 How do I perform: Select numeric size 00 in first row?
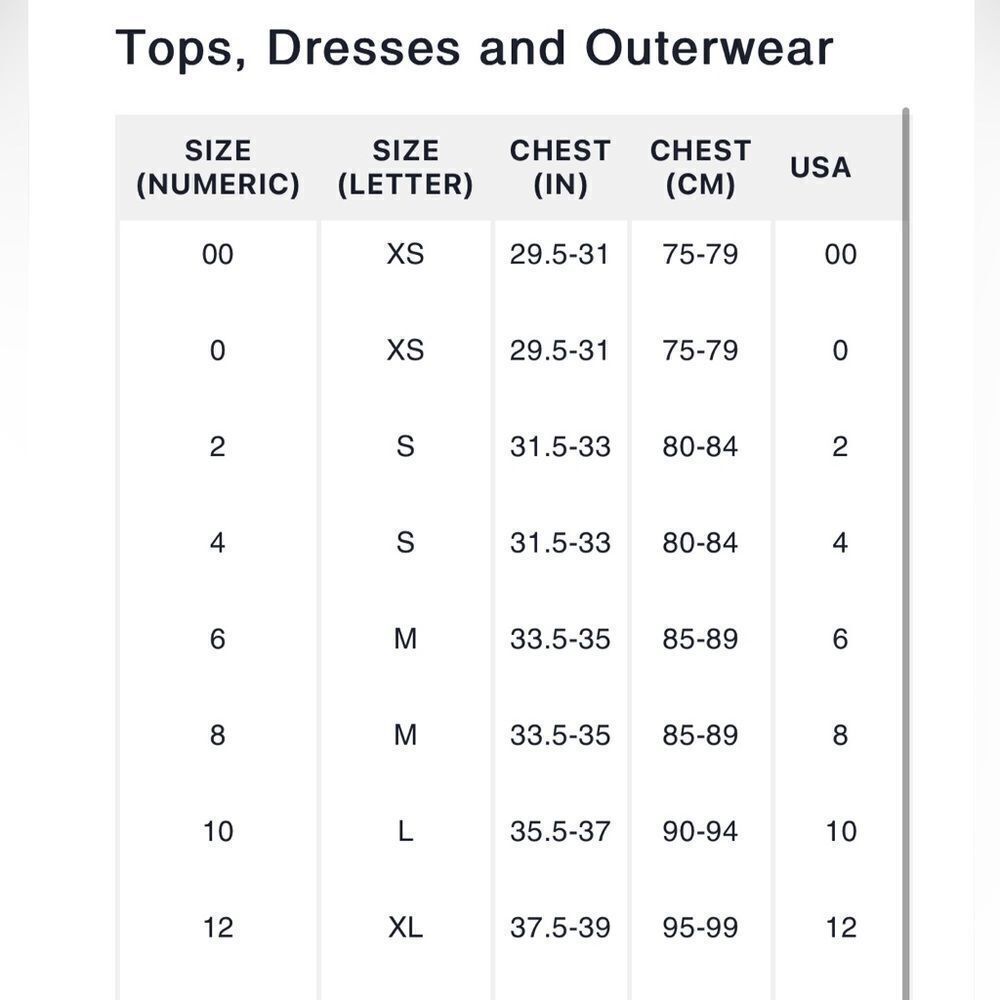click(x=217, y=254)
